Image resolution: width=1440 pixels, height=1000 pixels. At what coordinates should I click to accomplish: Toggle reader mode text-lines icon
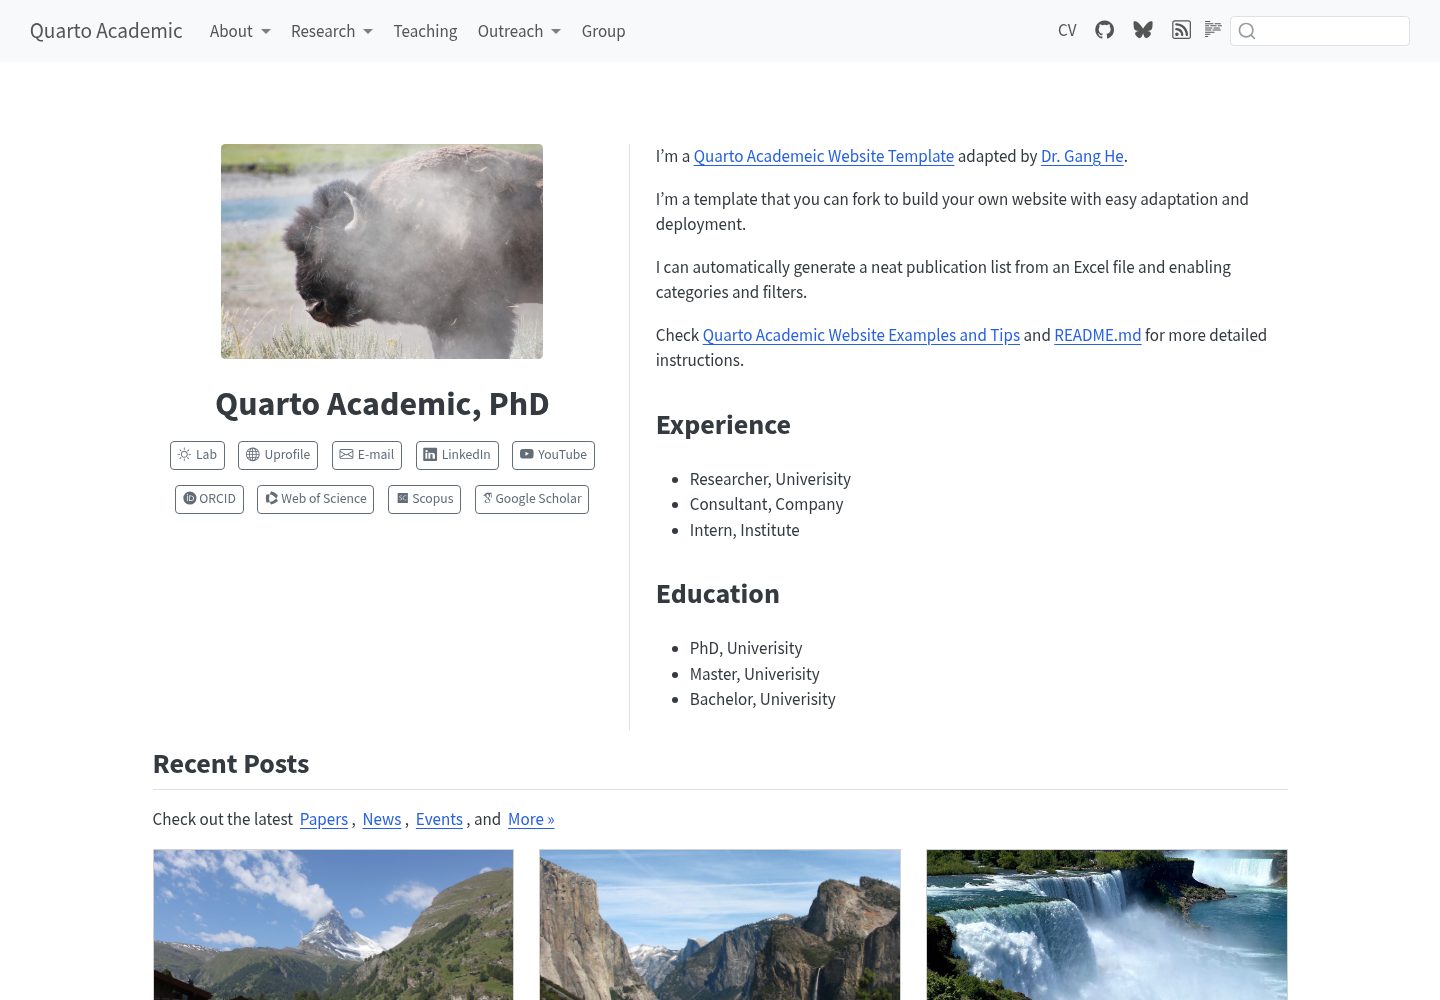1213,29
